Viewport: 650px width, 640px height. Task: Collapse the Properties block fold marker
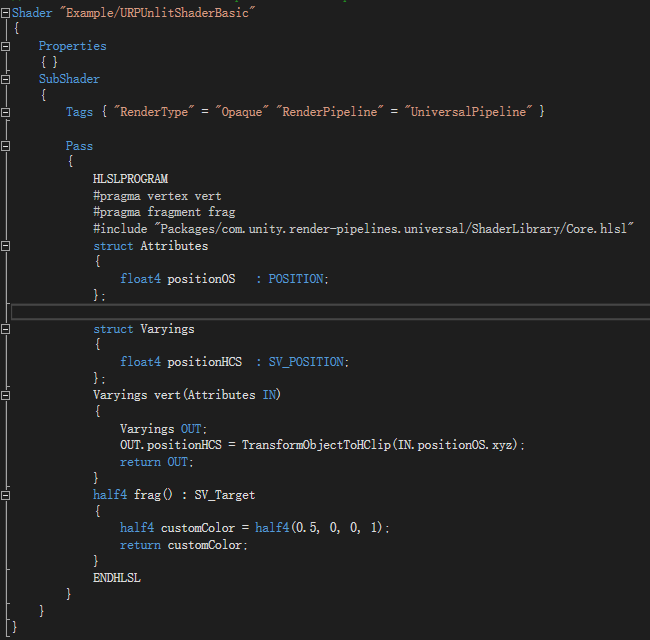click(5, 46)
